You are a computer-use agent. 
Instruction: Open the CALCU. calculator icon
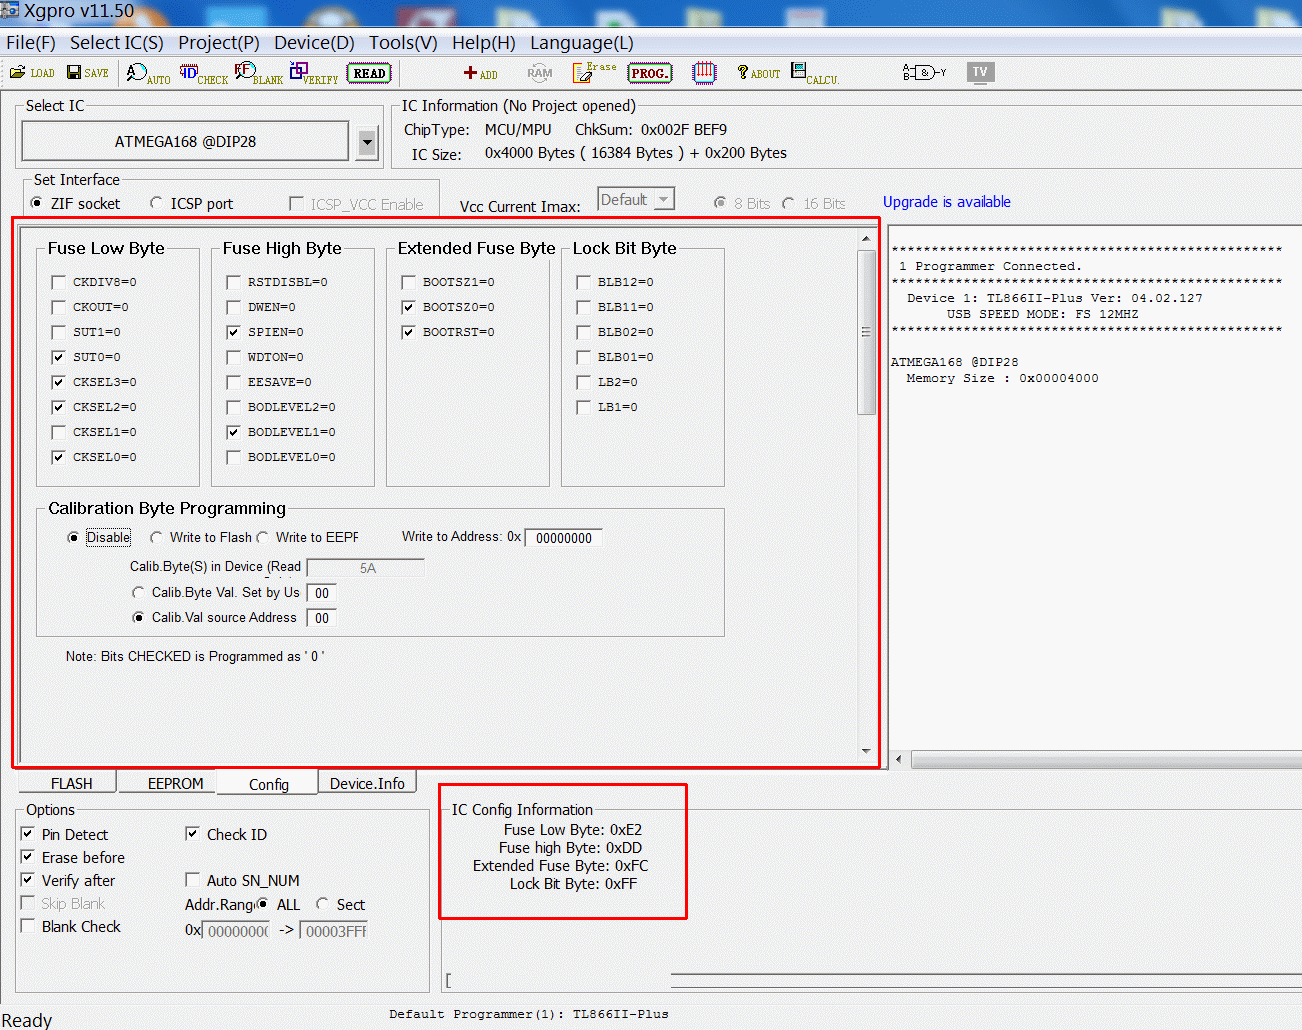pyautogui.click(x=815, y=73)
